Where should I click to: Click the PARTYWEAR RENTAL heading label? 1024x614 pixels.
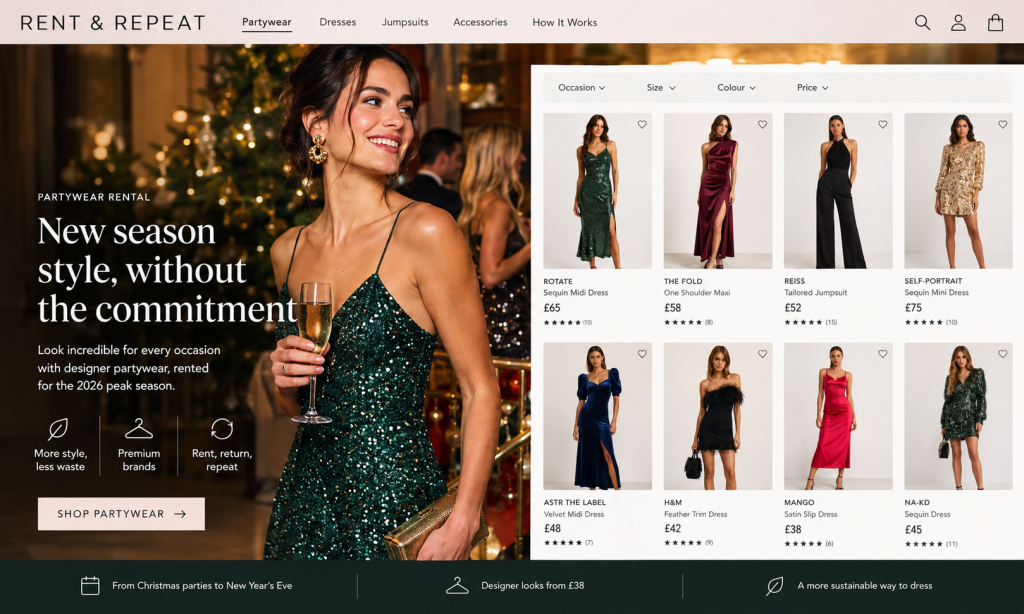(94, 197)
